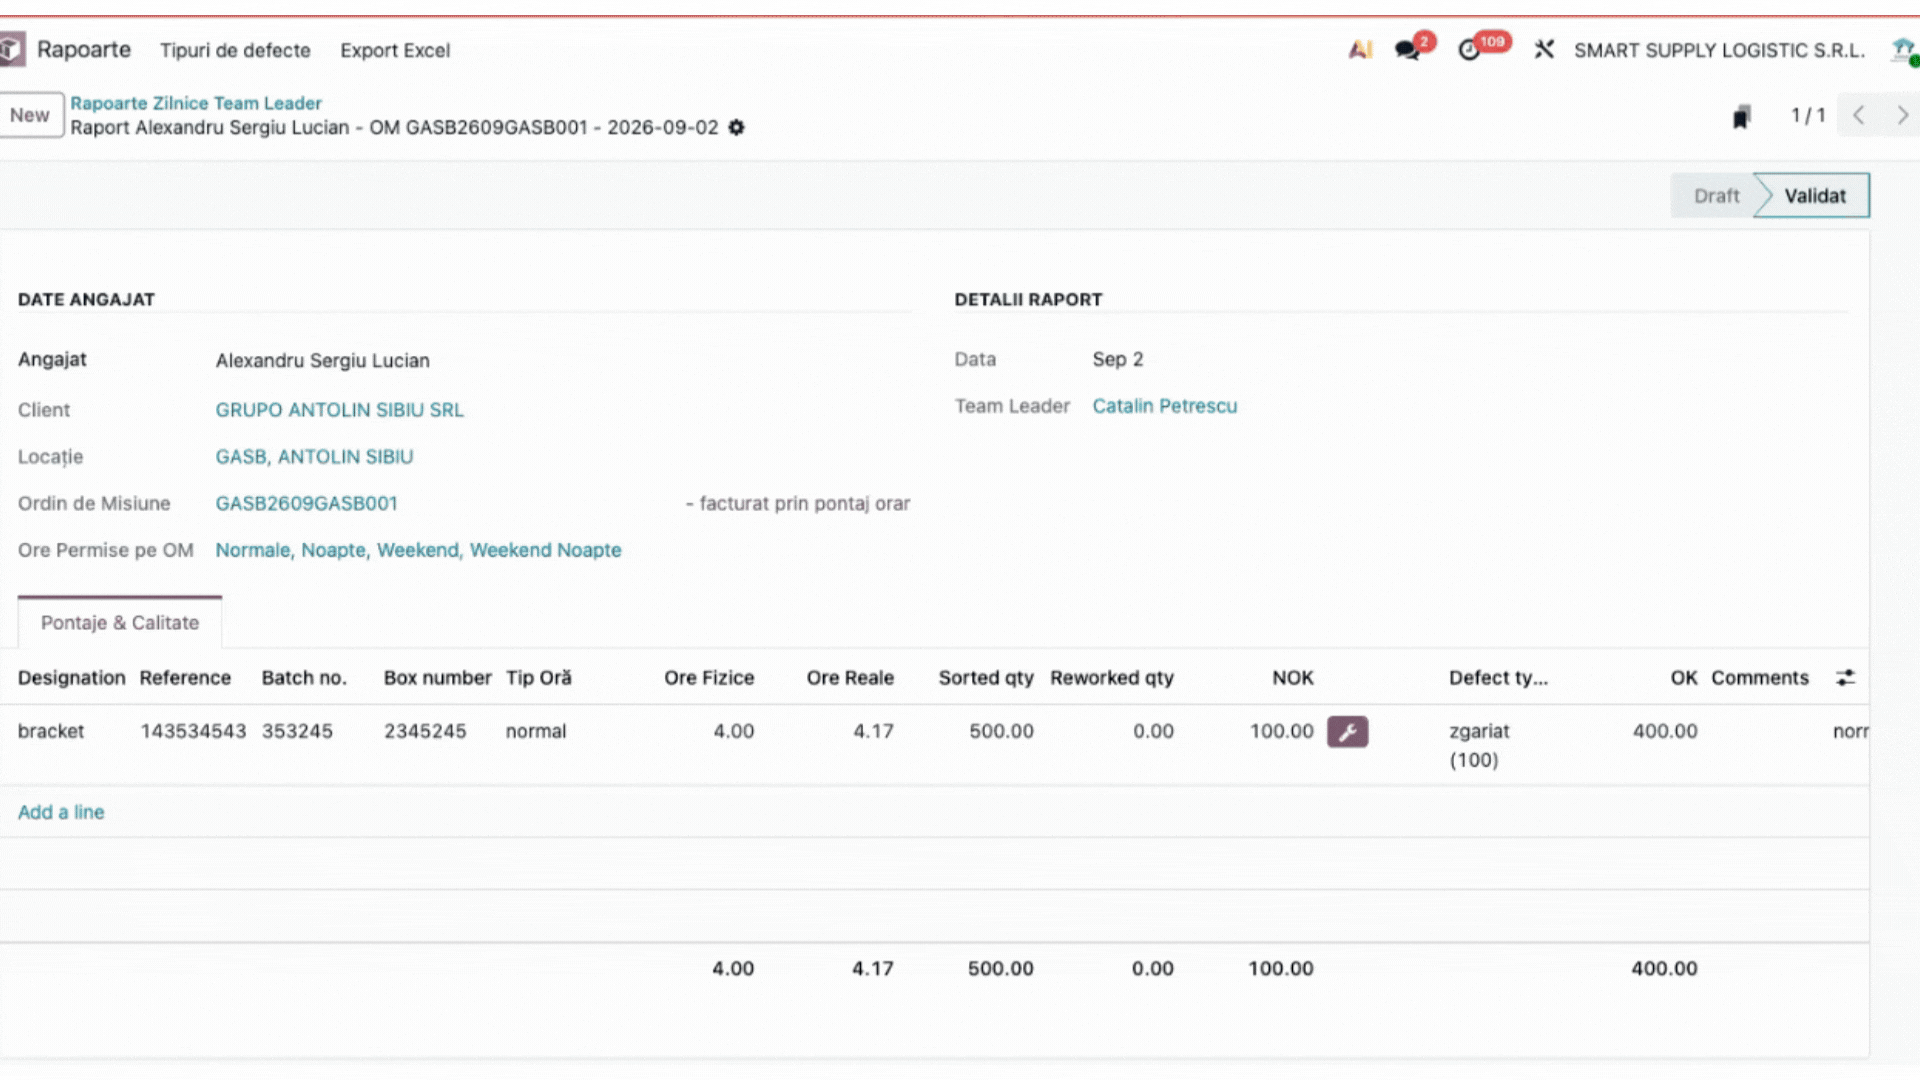Go to the next record arrow
This screenshot has width=1920, height=1080.
pos(1902,115)
